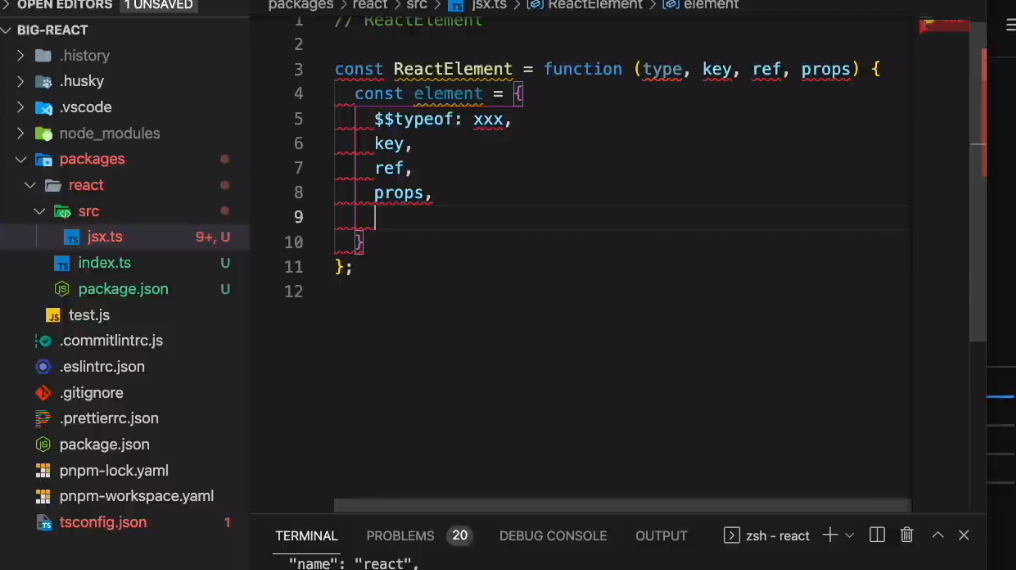
Task: Expand the .vscode folder chevron
Action: [x=20, y=108]
